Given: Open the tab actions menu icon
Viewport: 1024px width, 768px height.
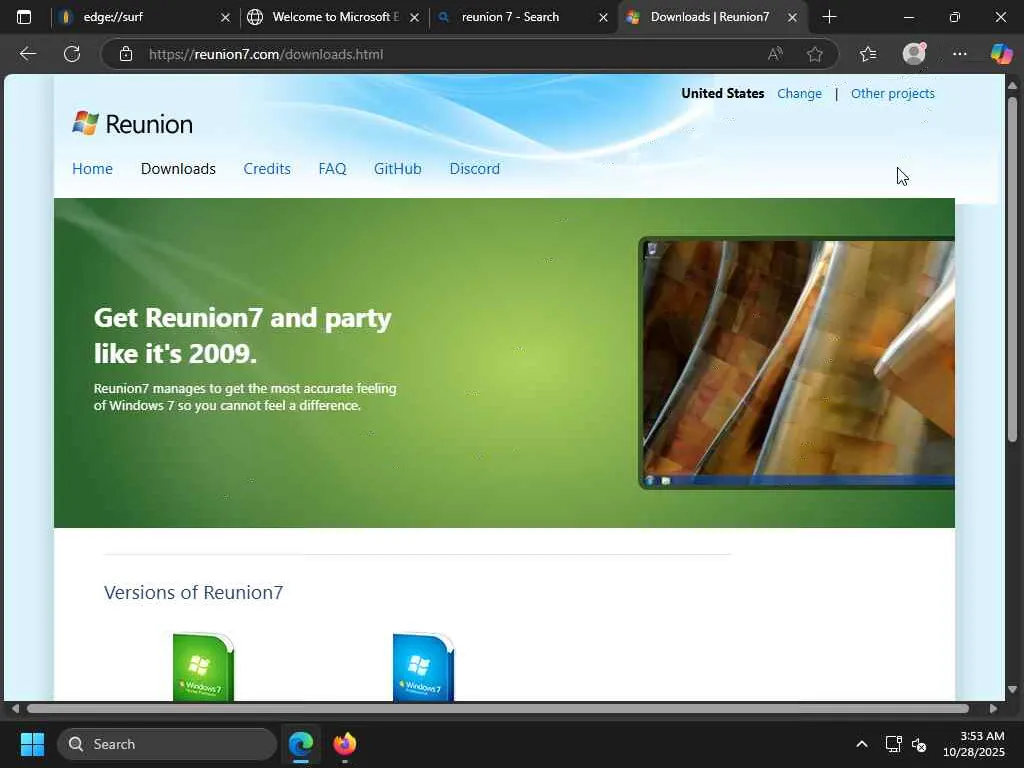Looking at the screenshot, I should [x=24, y=17].
